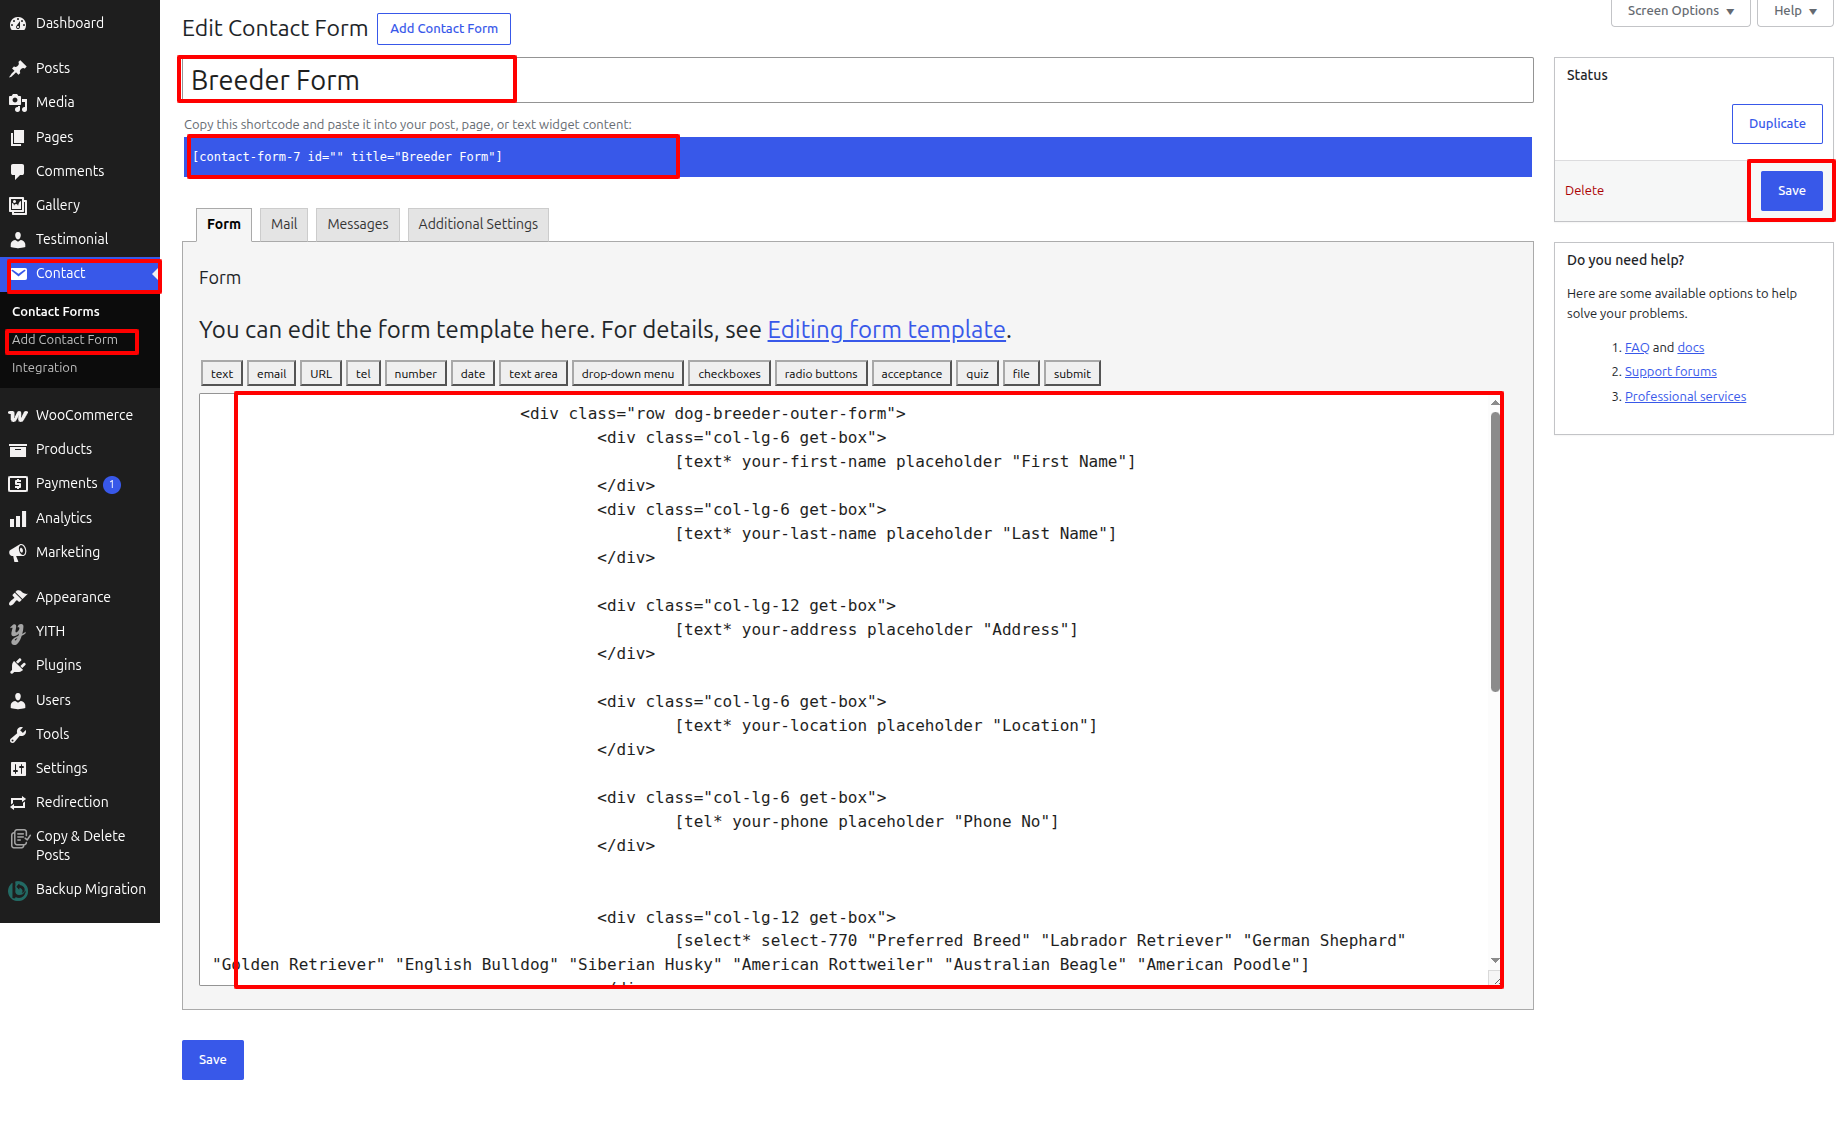1841x1127 pixels.
Task: Open the Appearance paintbrush icon
Action: [x=18, y=597]
